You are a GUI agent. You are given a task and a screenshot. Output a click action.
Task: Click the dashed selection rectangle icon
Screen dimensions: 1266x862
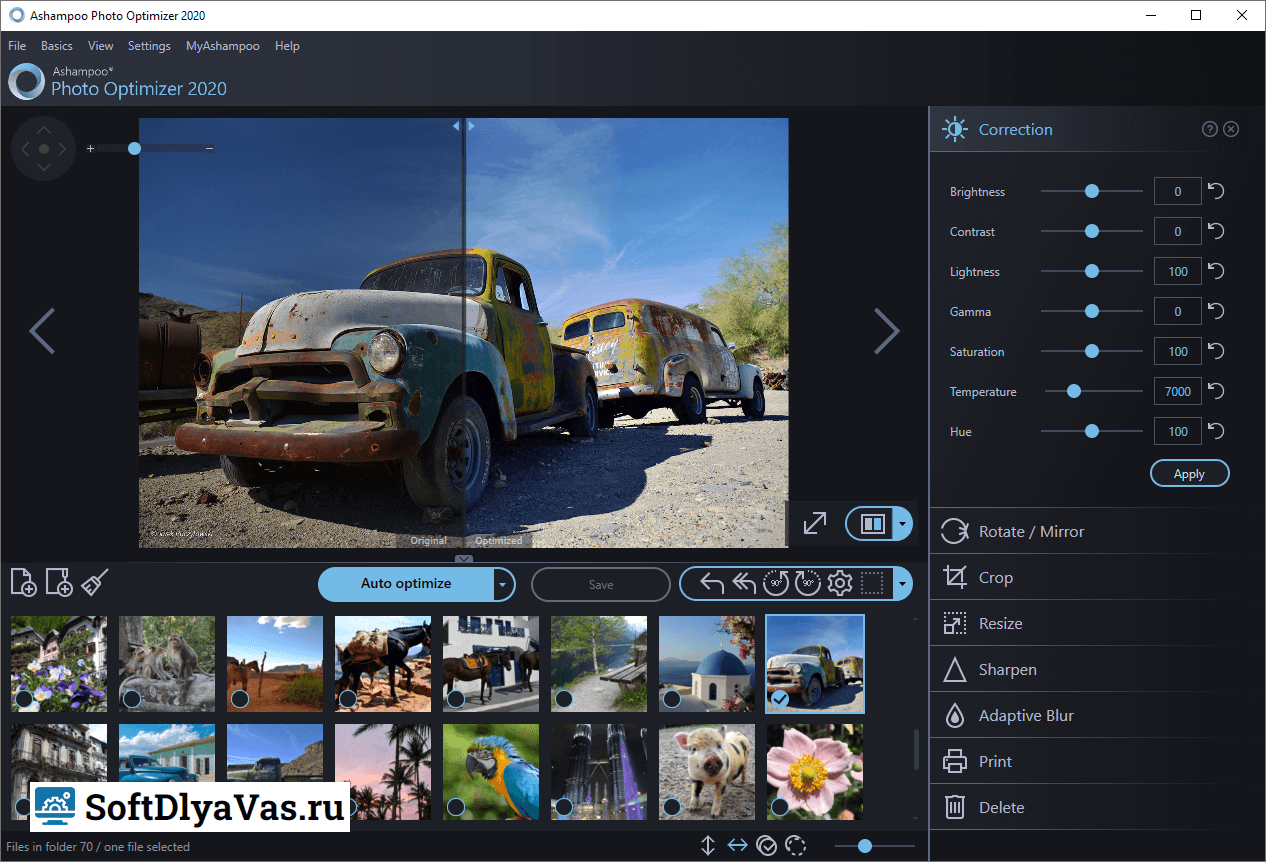[872, 584]
